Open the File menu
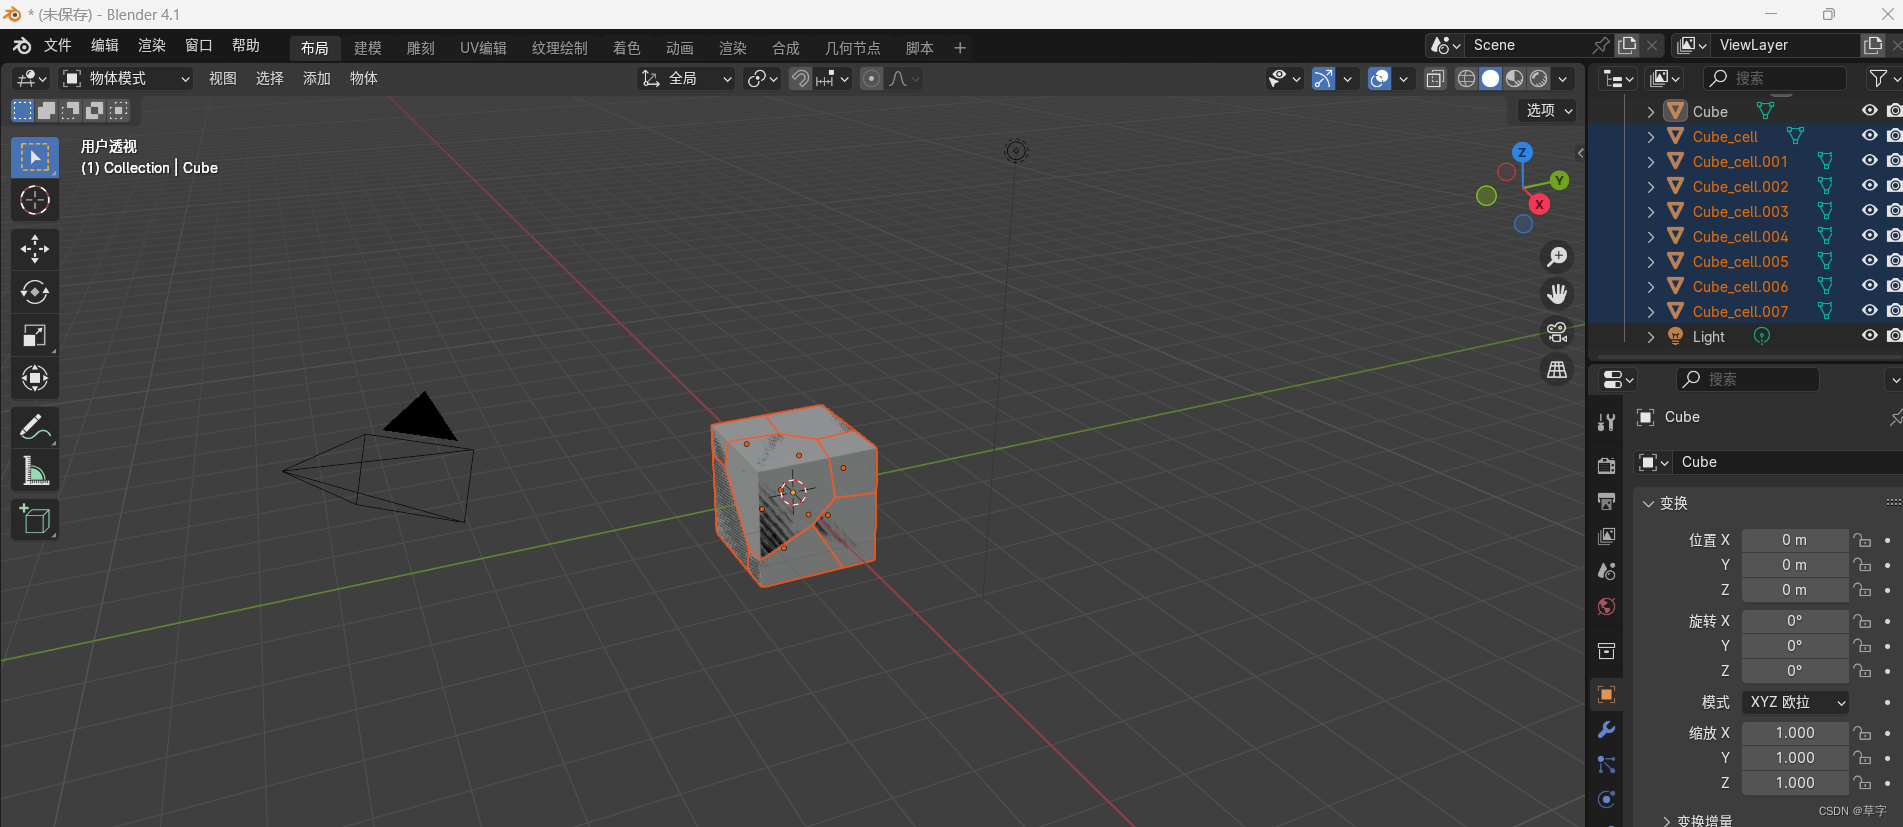The width and height of the screenshot is (1903, 827). coord(58,46)
